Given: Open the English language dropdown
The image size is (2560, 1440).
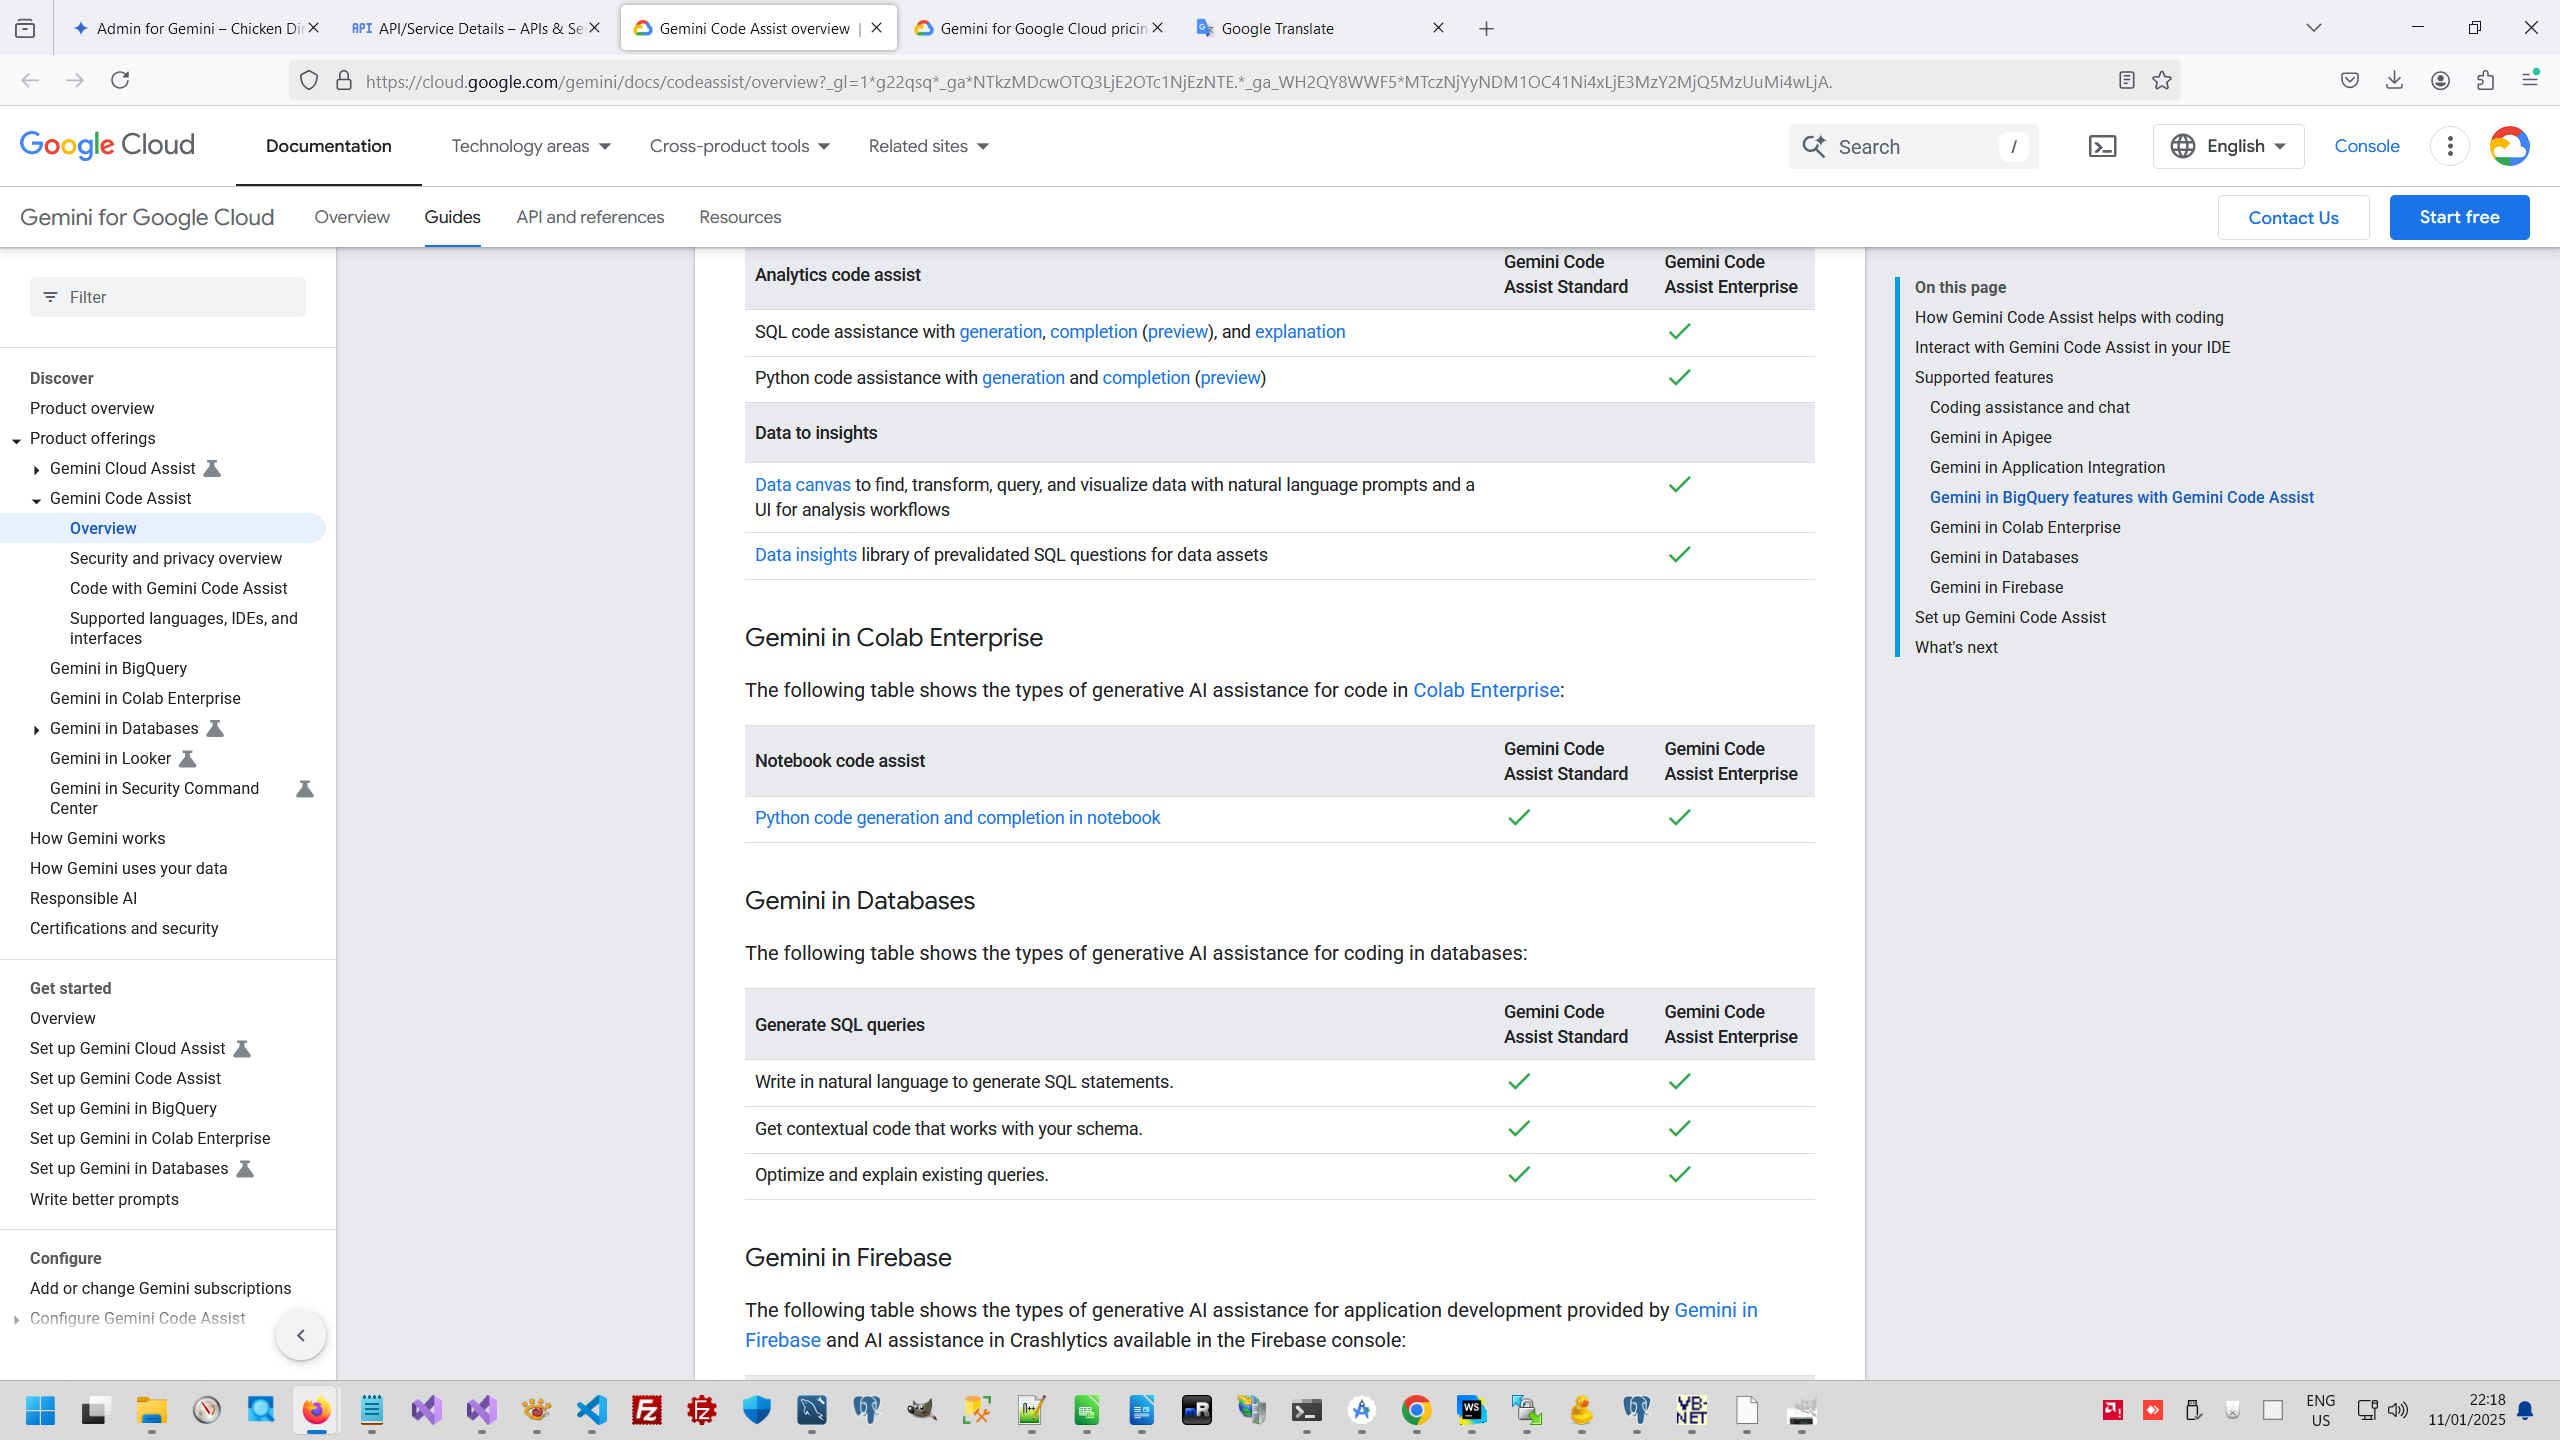Looking at the screenshot, I should pyautogui.click(x=2228, y=146).
